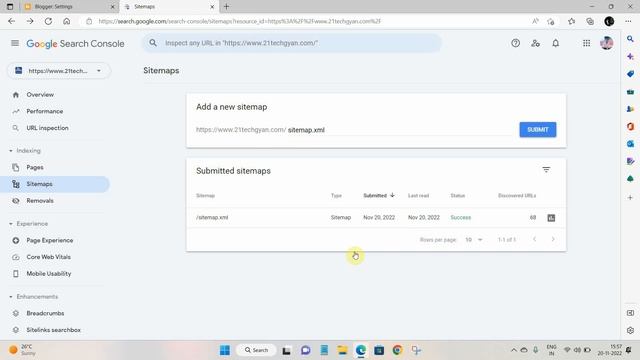Open the browser settings ellipsis menu

point(628,21)
